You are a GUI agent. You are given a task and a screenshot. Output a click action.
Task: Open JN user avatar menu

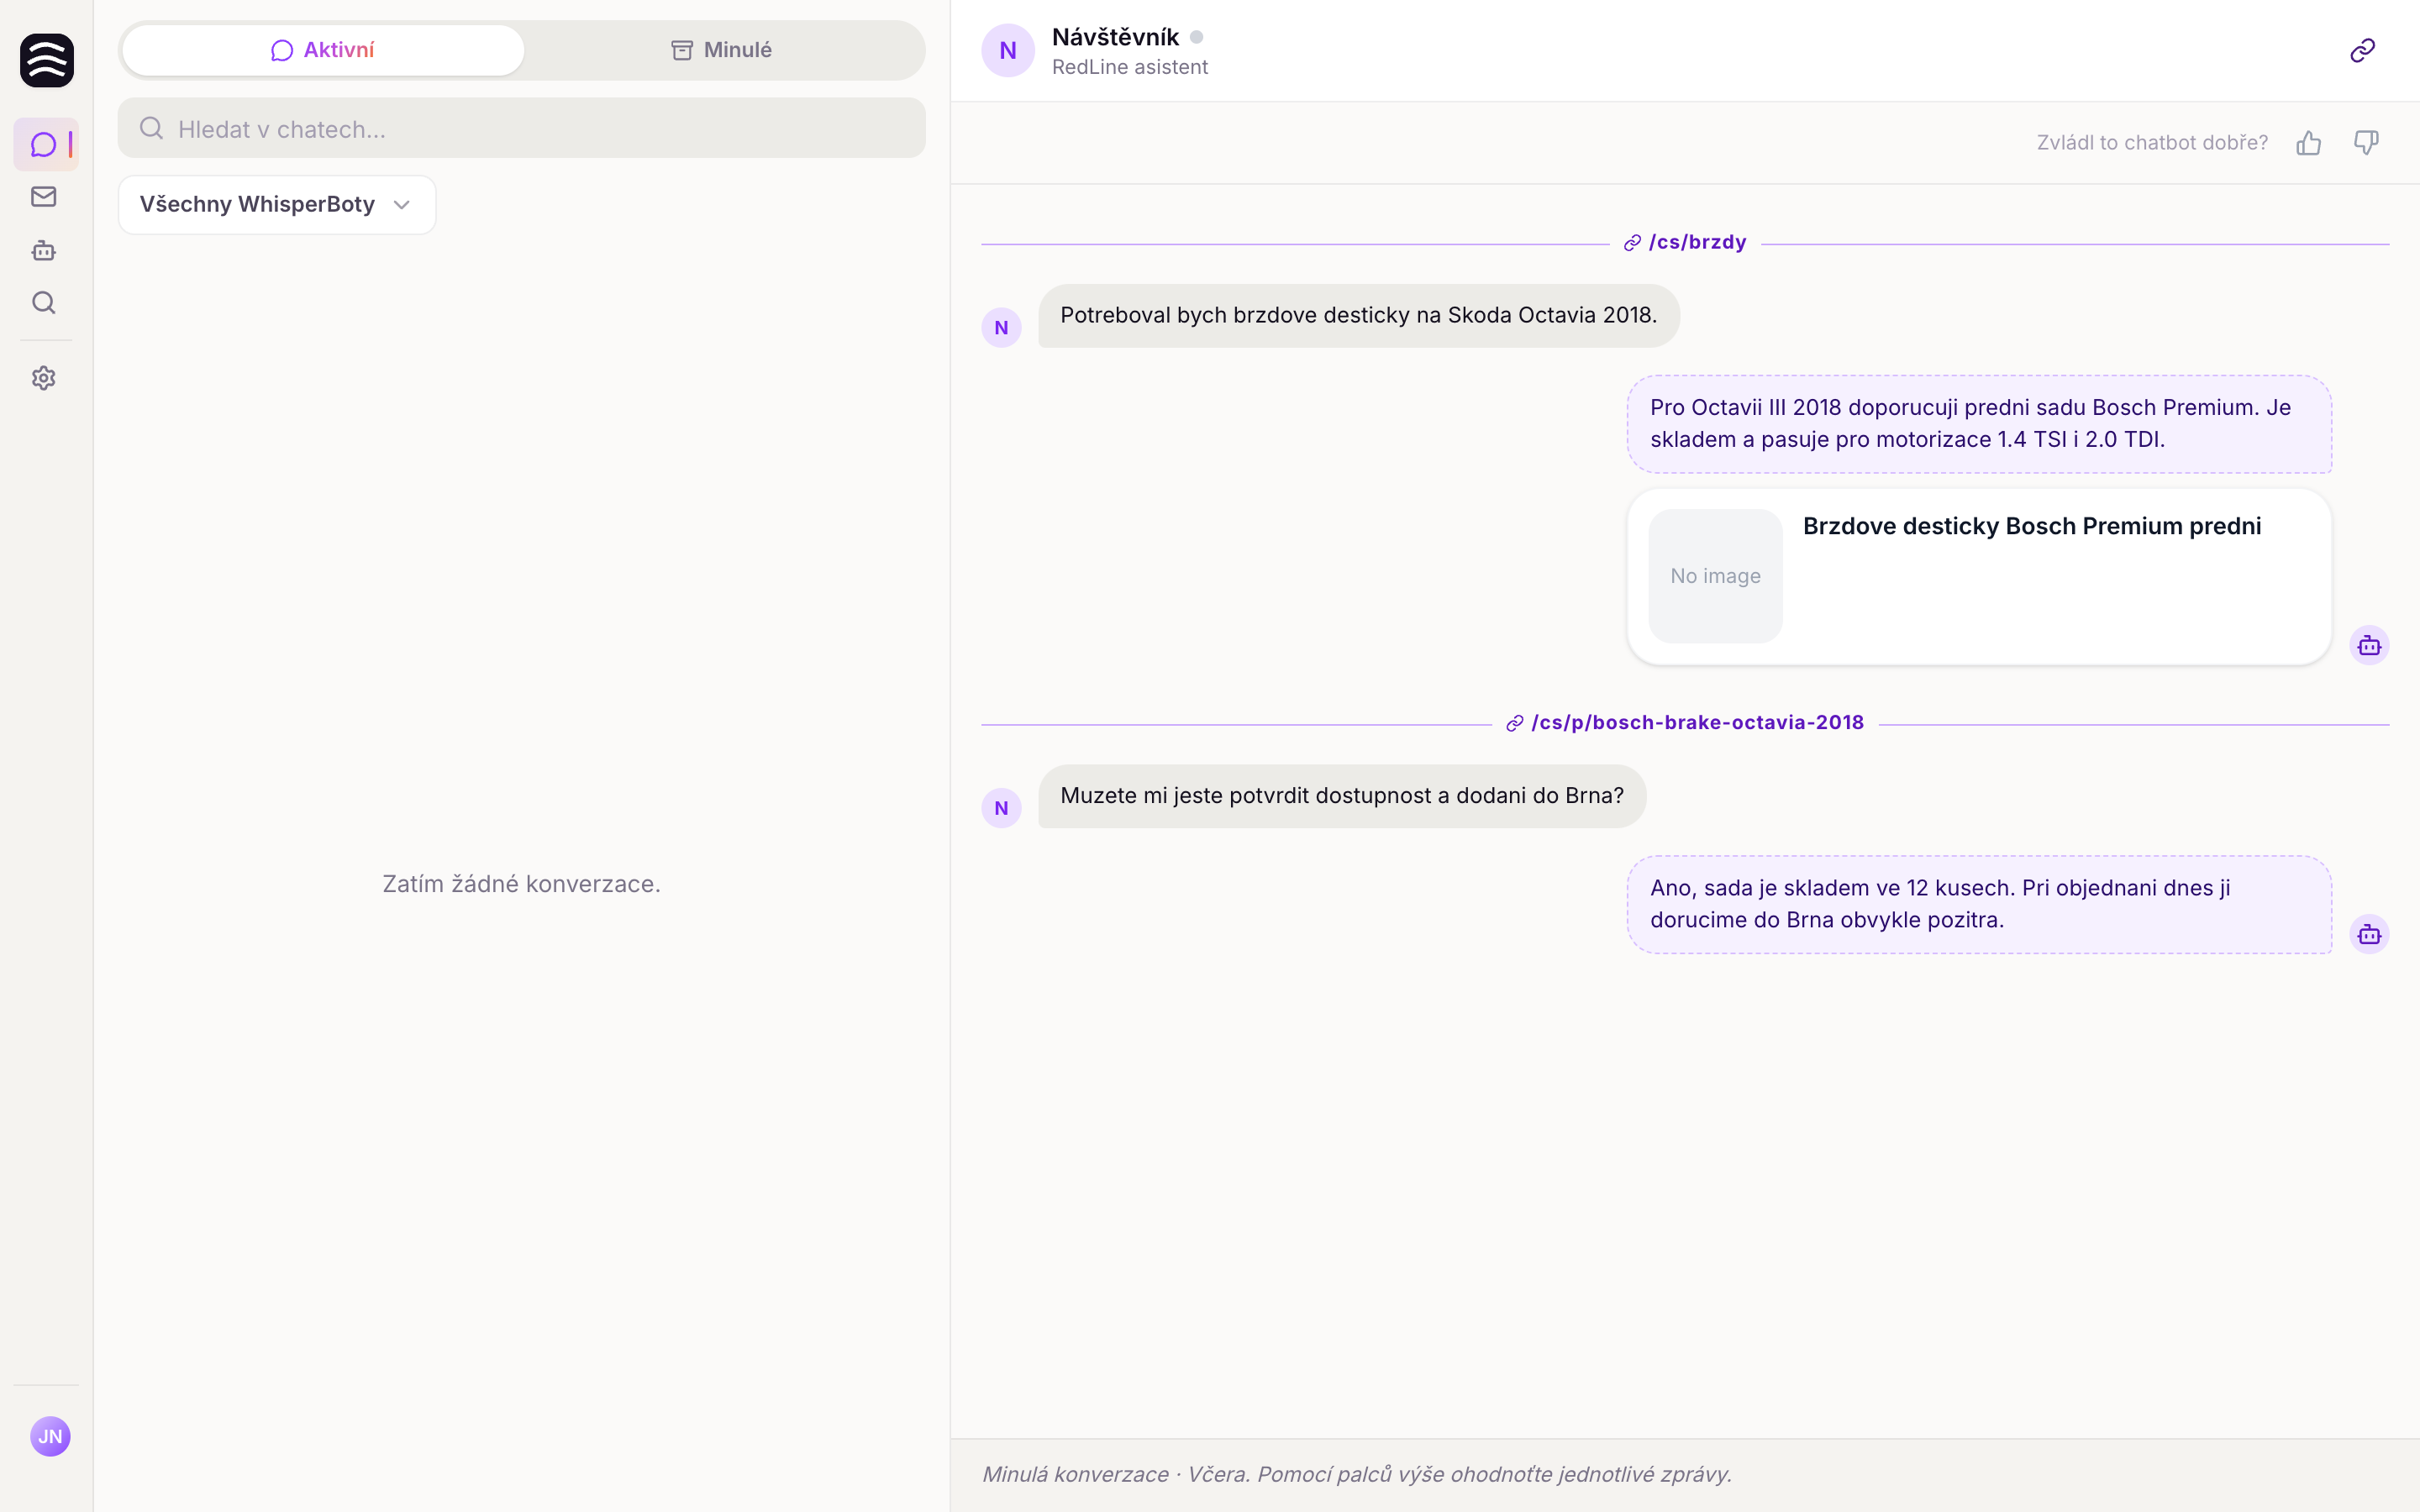pyautogui.click(x=50, y=1436)
